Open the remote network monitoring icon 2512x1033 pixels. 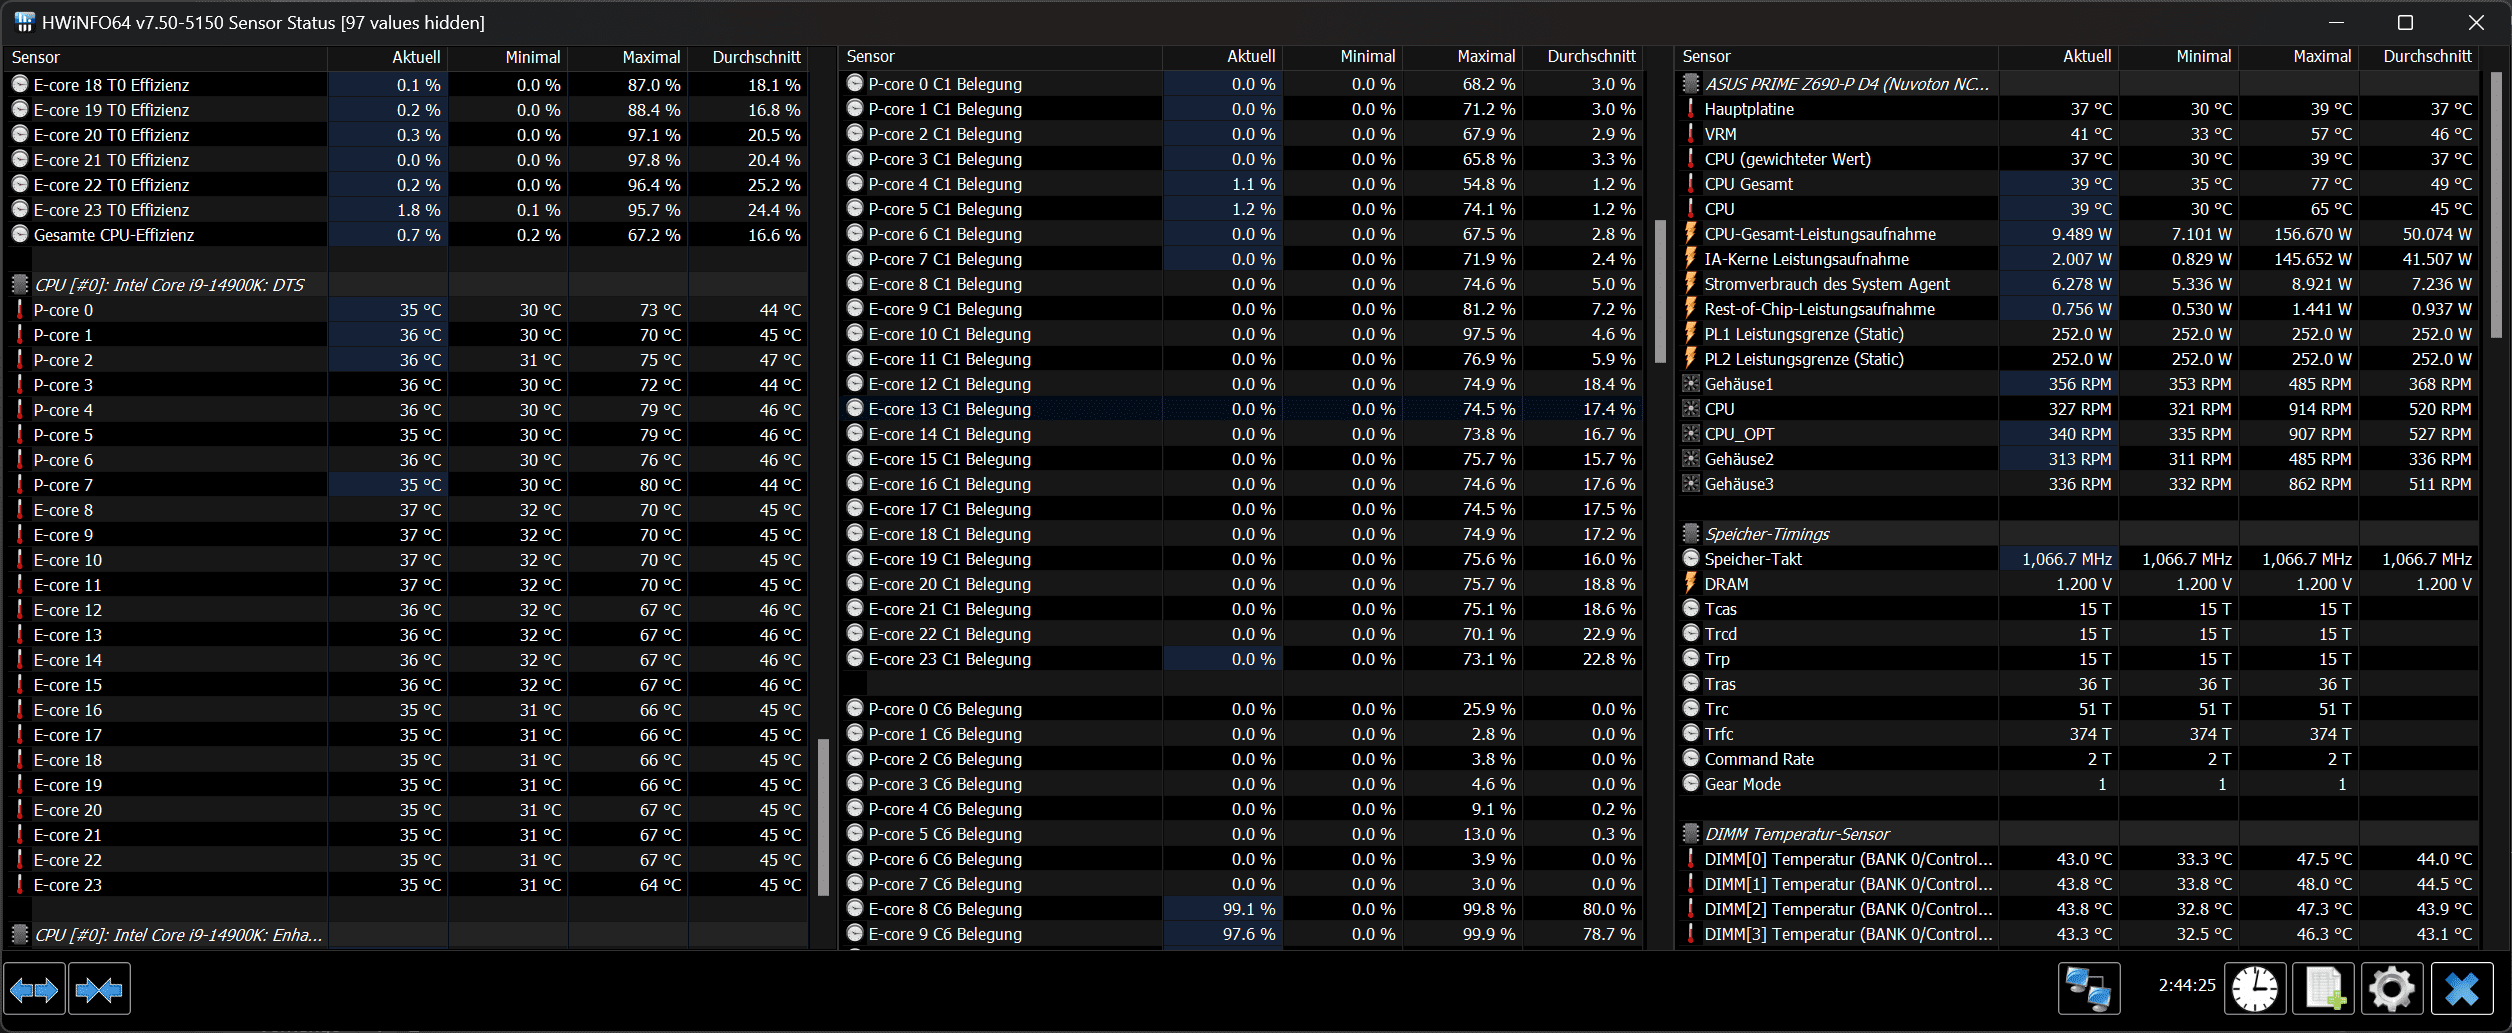(2089, 989)
